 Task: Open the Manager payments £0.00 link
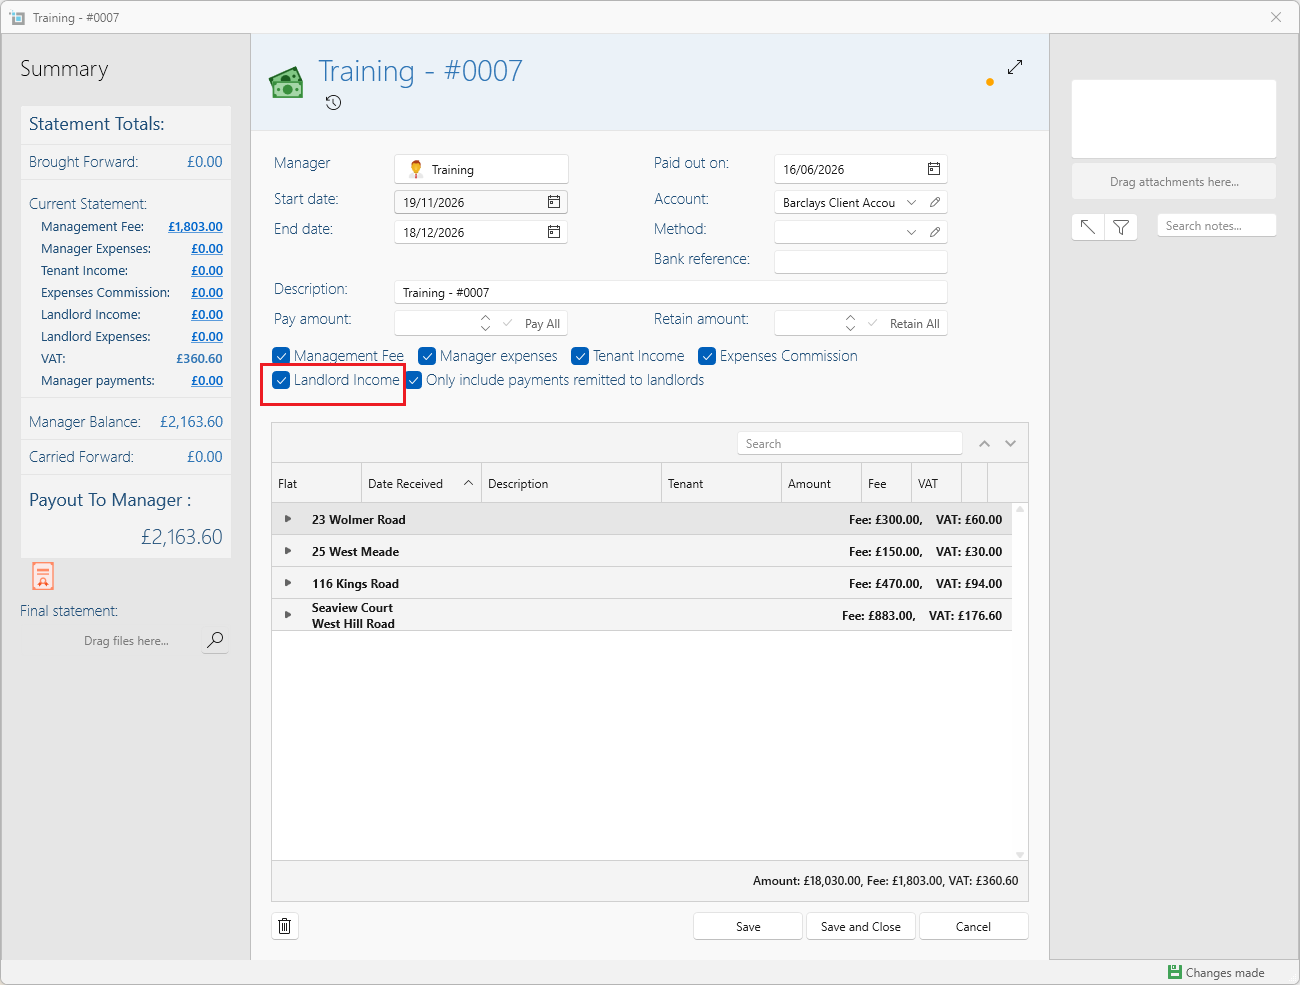pos(207,381)
